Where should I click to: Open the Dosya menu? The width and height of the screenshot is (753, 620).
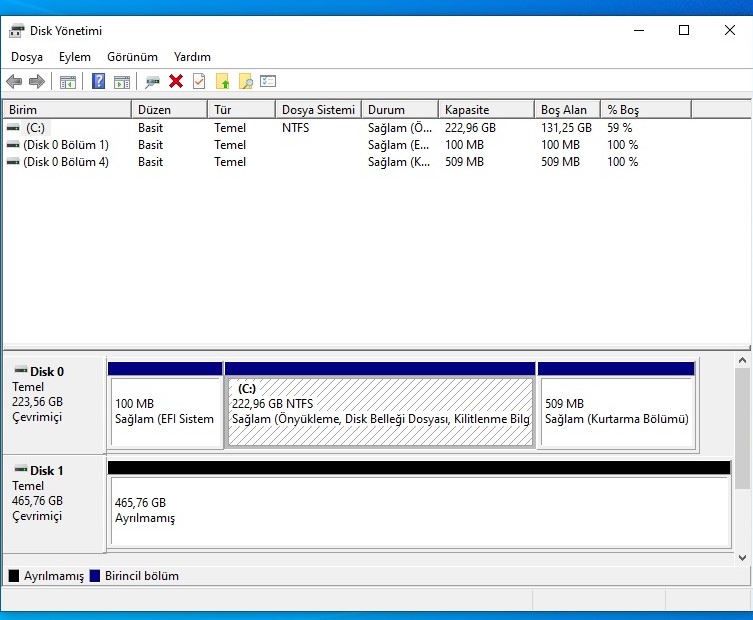(27, 57)
